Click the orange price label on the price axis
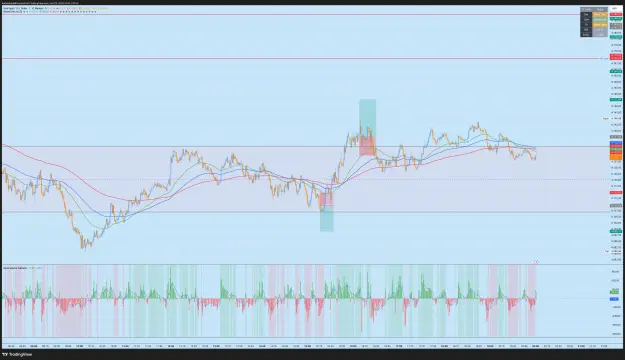This screenshot has width=625, height=360. coord(616,157)
